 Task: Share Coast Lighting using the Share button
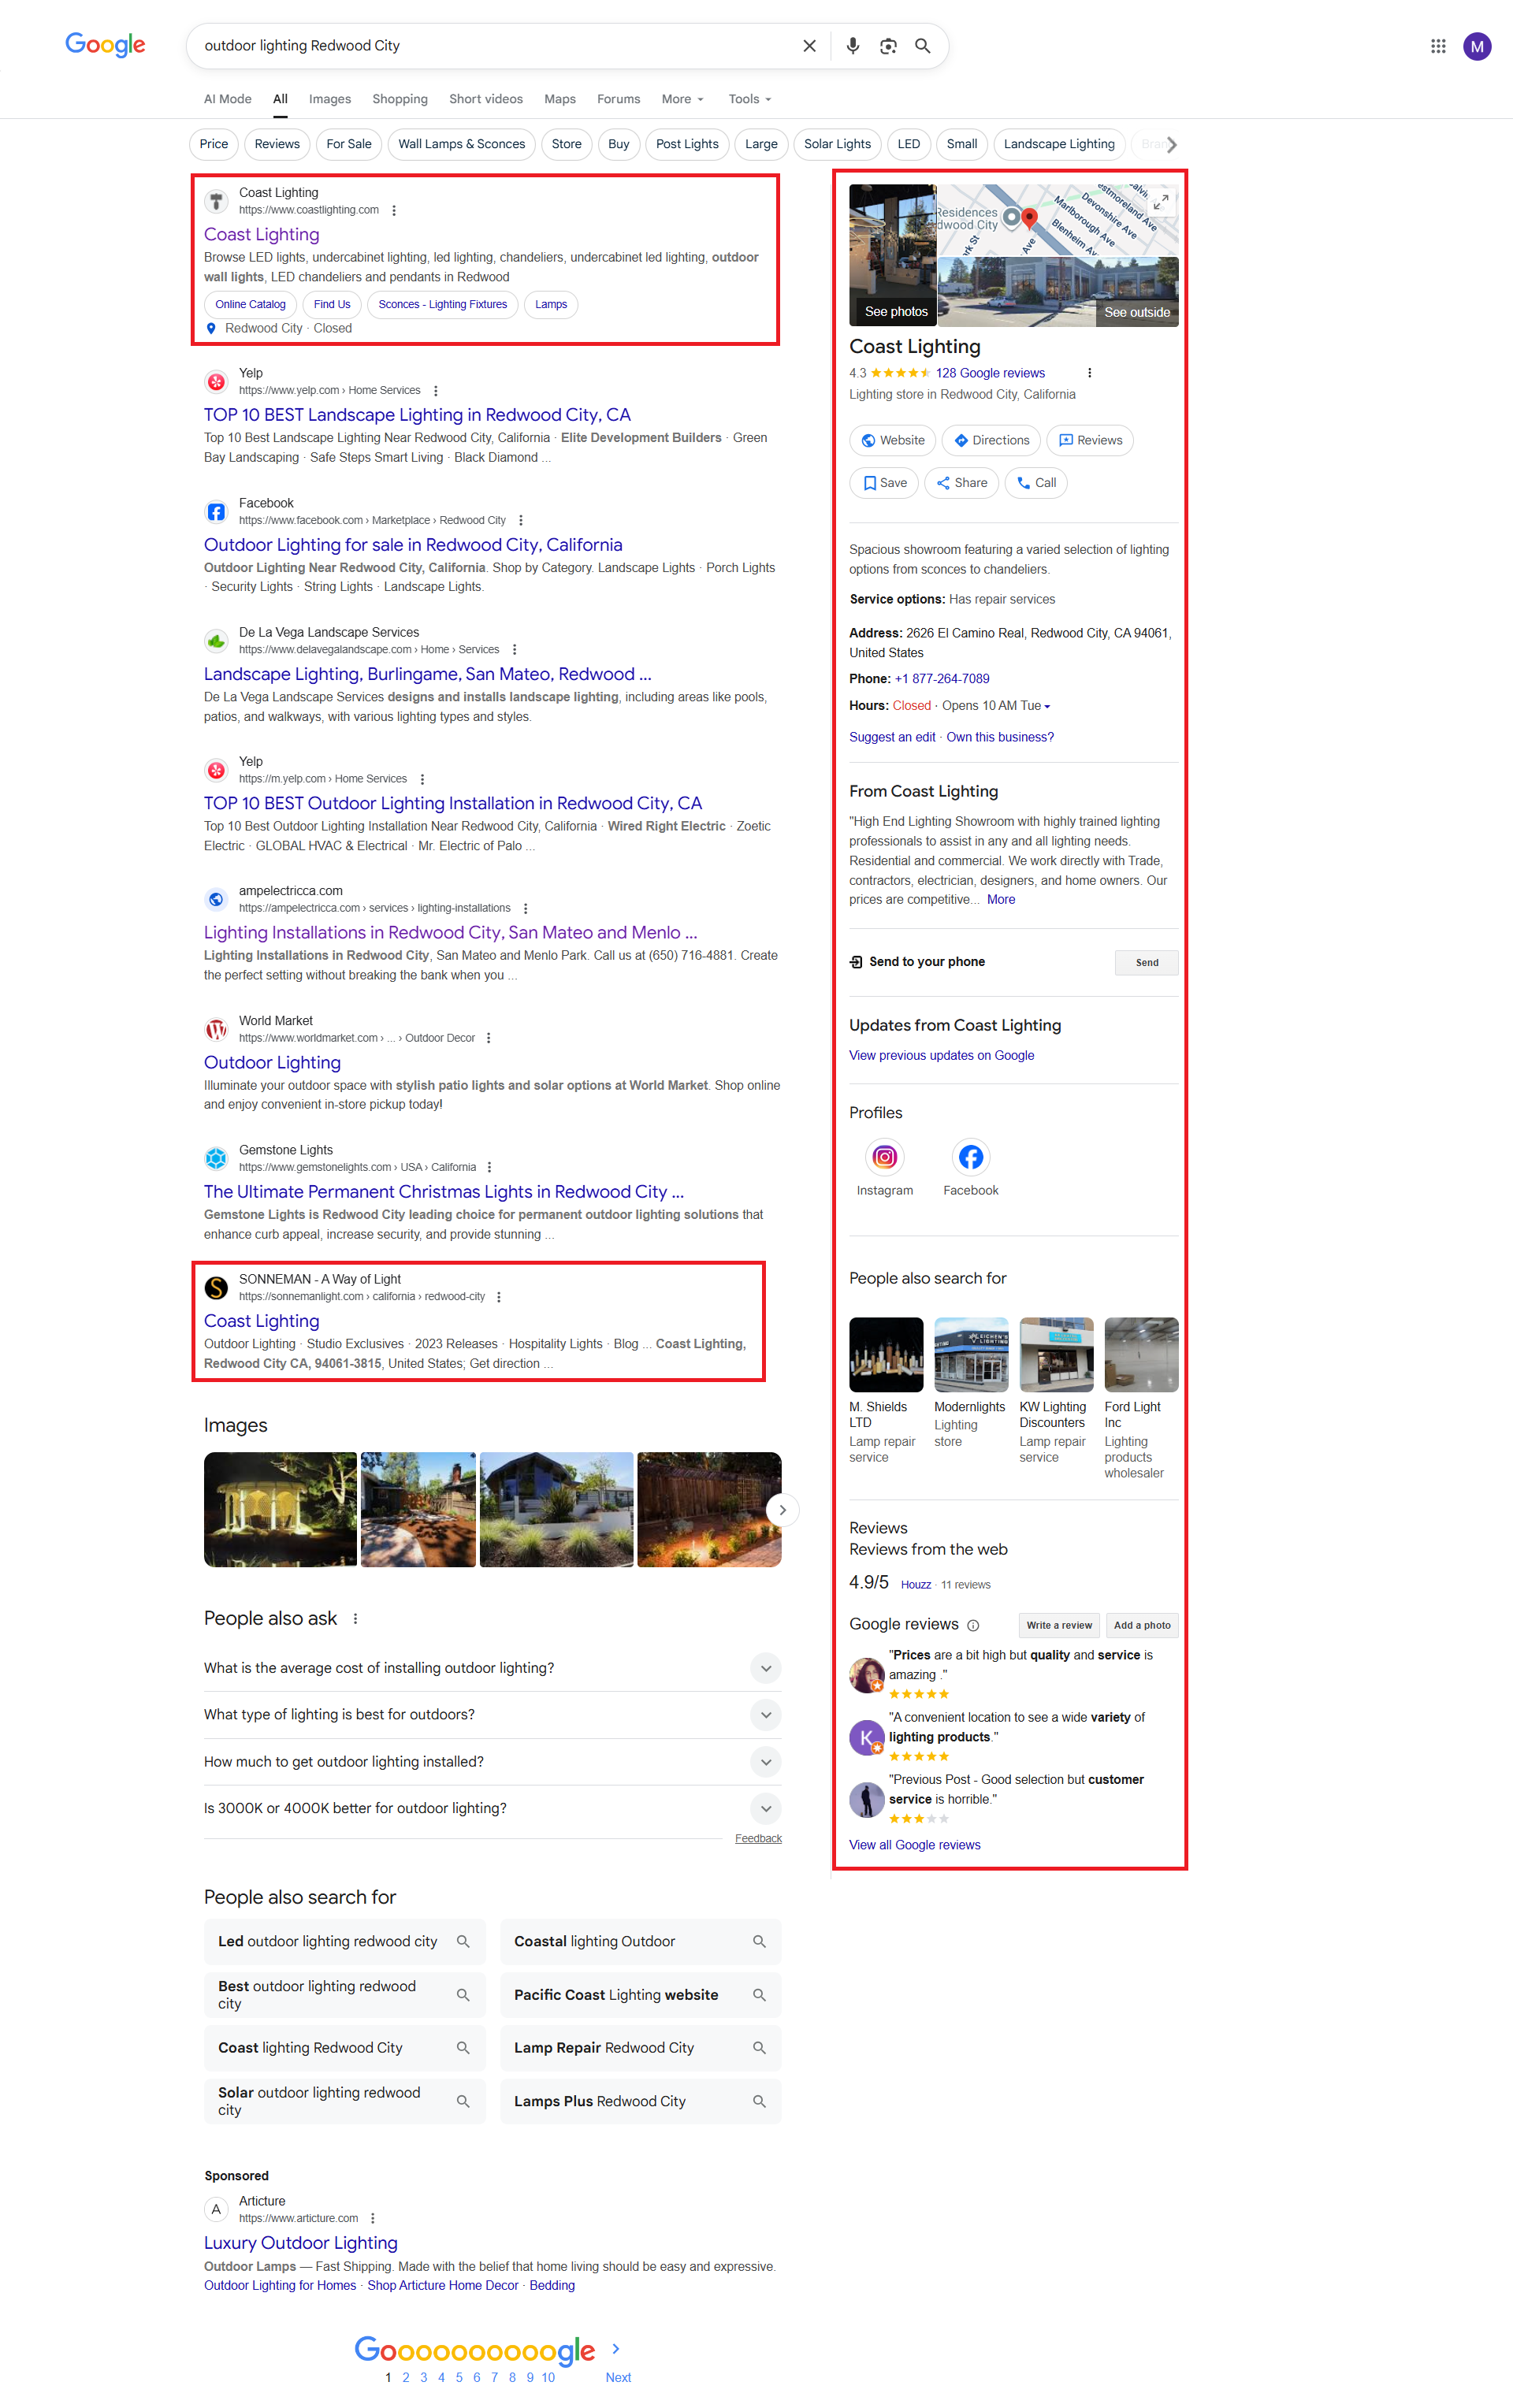(961, 483)
